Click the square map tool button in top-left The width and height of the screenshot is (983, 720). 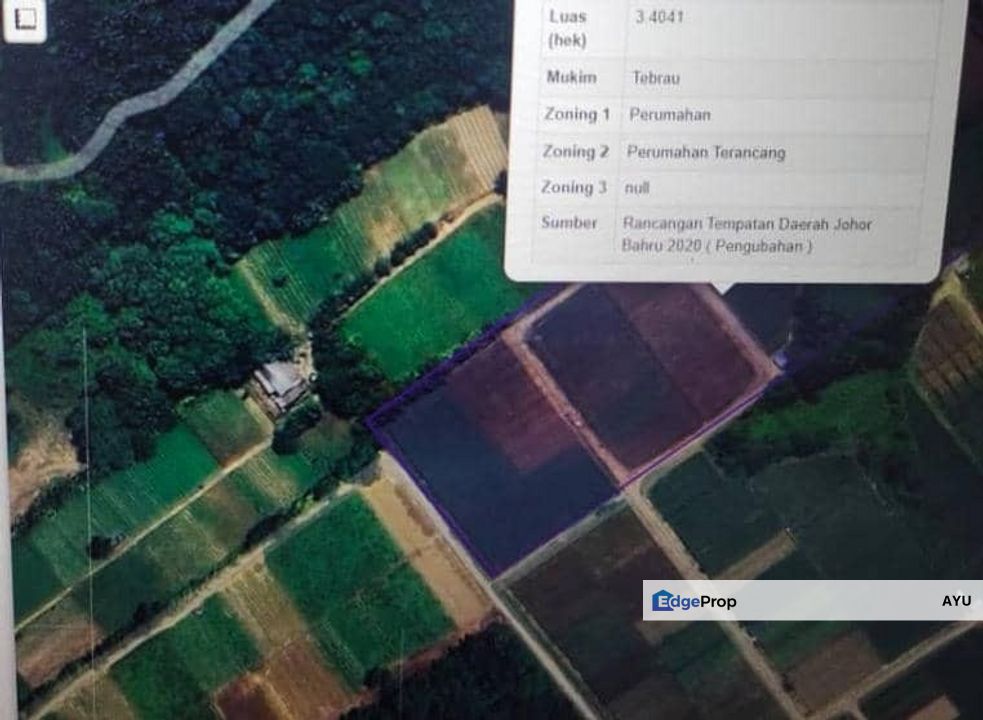pos(25,17)
